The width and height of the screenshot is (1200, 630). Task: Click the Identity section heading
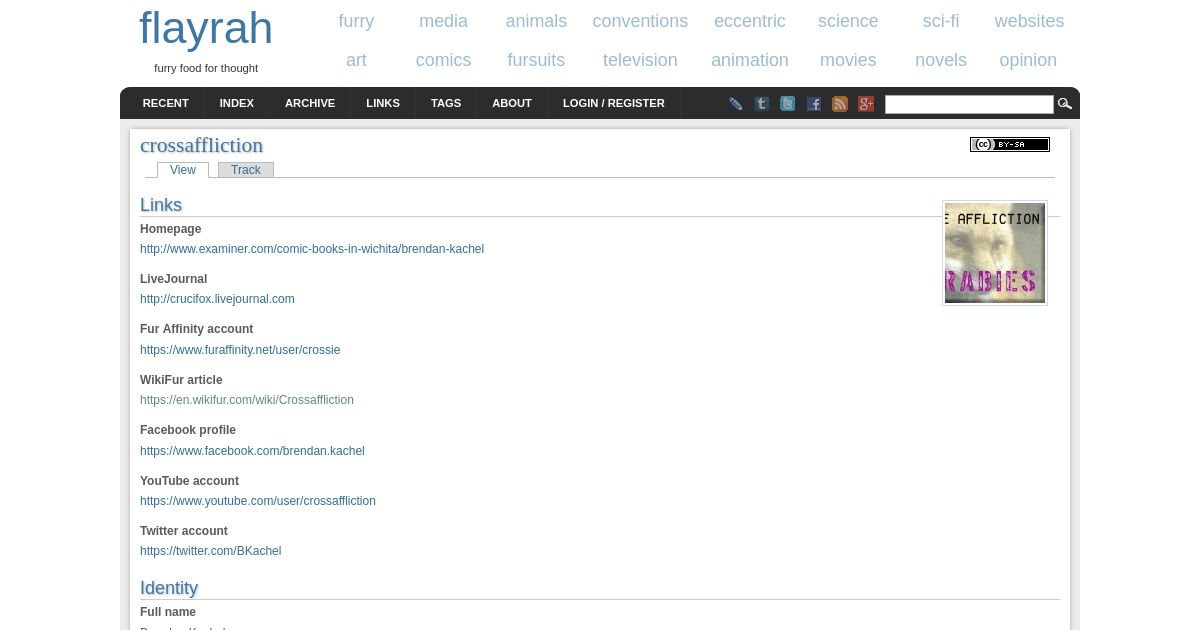click(x=169, y=588)
